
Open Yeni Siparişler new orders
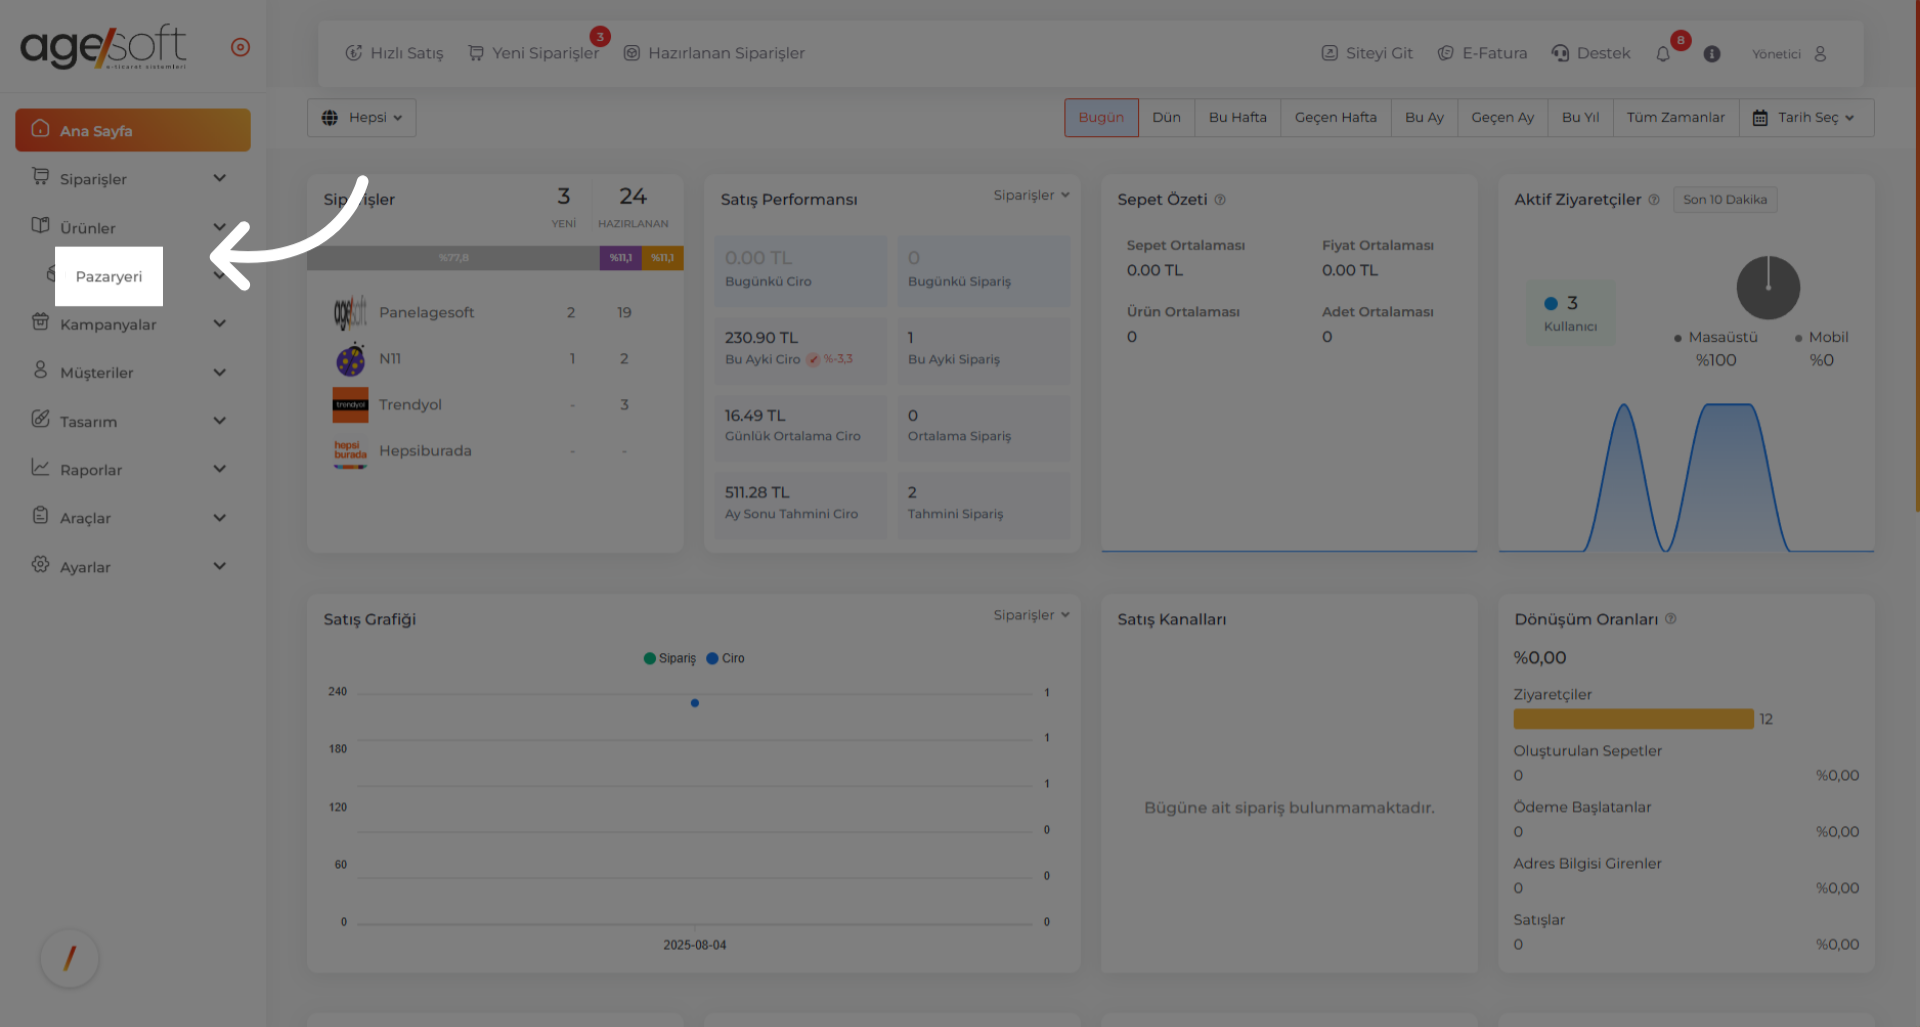533,53
